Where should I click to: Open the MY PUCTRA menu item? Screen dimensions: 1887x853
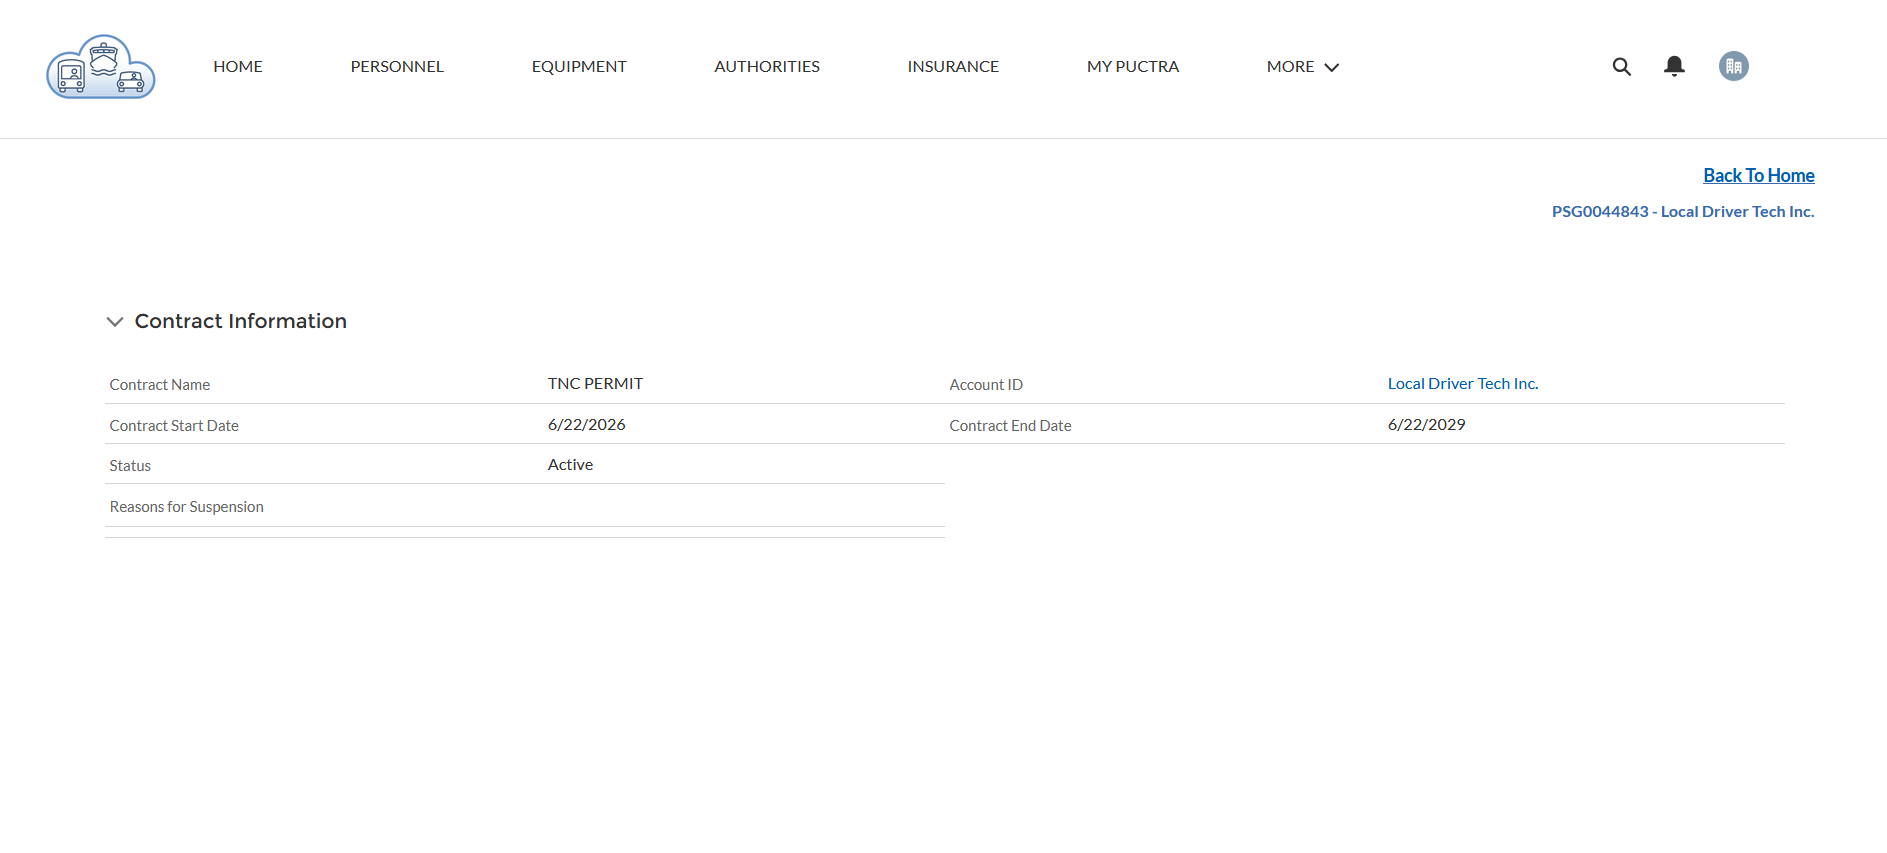[1133, 67]
